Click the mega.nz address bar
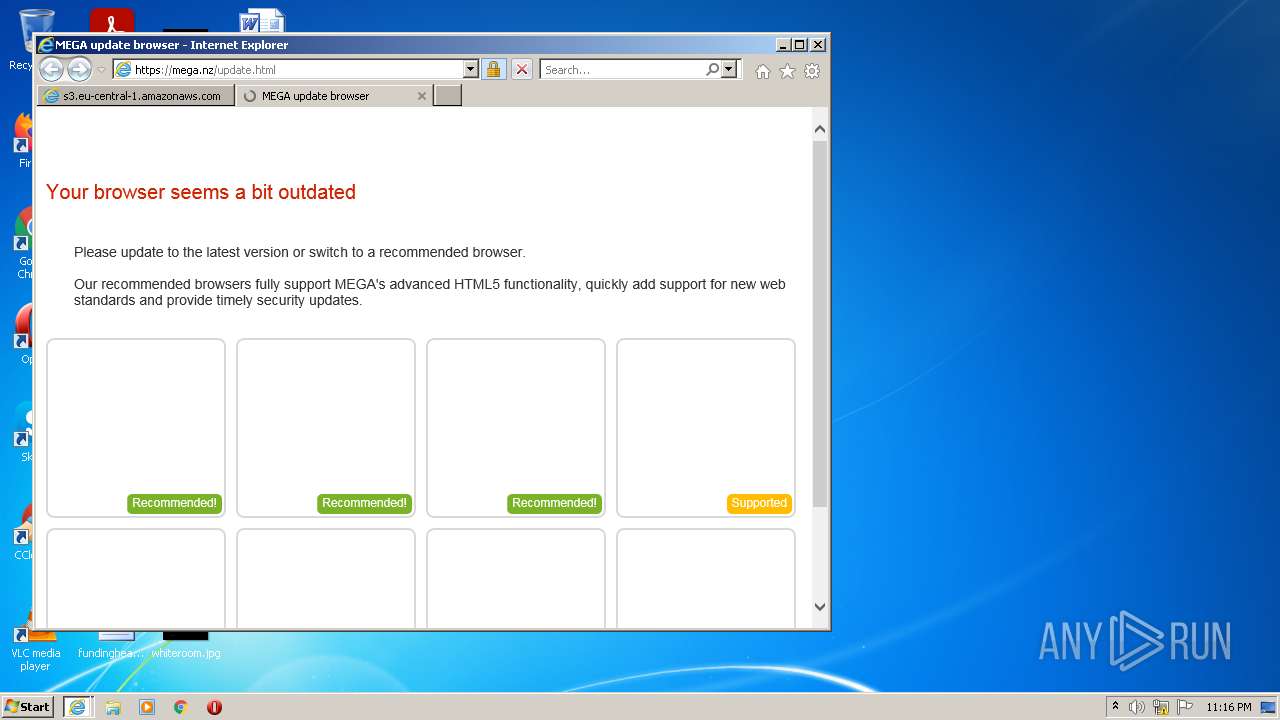The width and height of the screenshot is (1280, 720). (x=288, y=69)
